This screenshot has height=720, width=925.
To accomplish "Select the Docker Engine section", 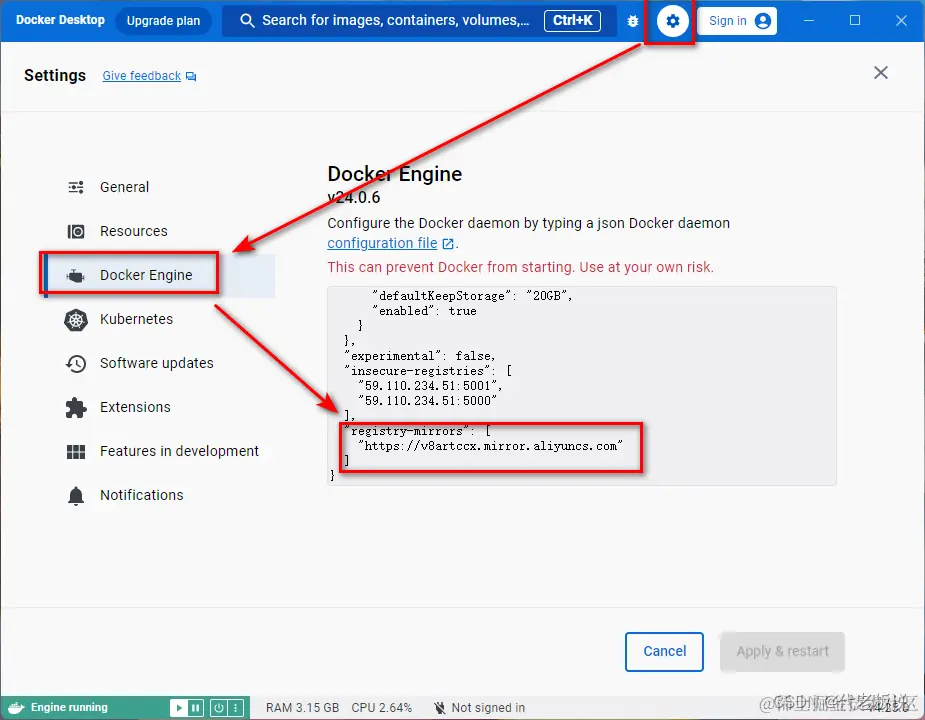I will coord(159,276).
